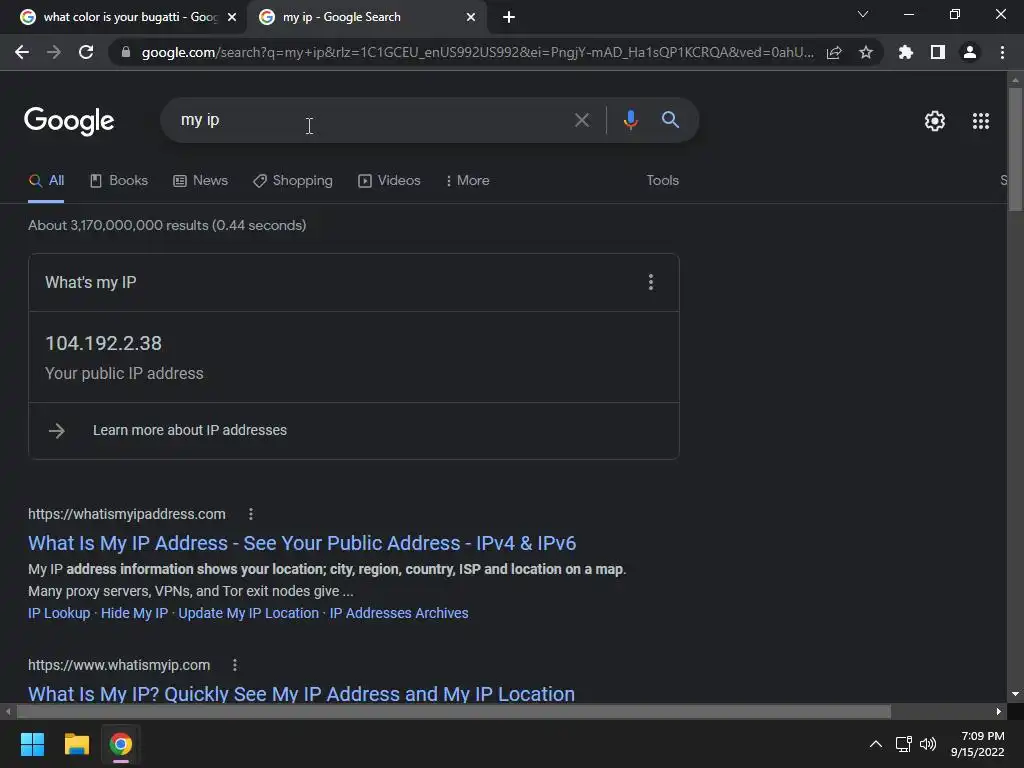This screenshot has width=1024, height=768.
Task: Select the All results tab
Action: (46, 181)
